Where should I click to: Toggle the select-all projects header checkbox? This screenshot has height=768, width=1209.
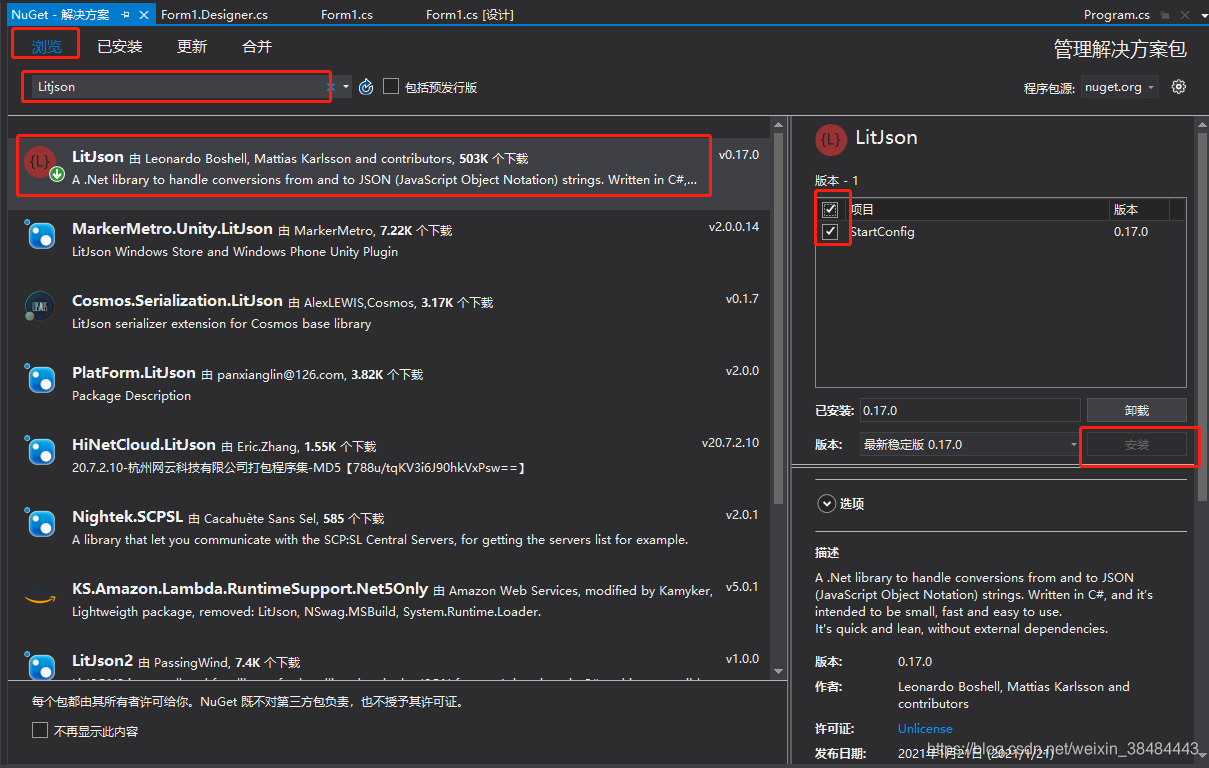(830, 210)
